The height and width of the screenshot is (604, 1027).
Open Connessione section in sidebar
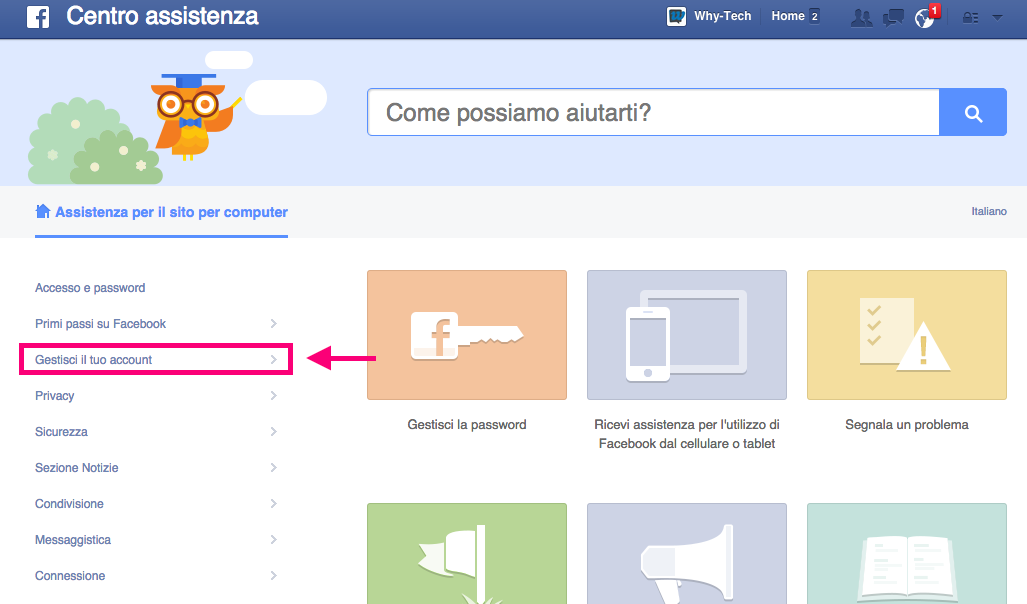[x=69, y=576]
